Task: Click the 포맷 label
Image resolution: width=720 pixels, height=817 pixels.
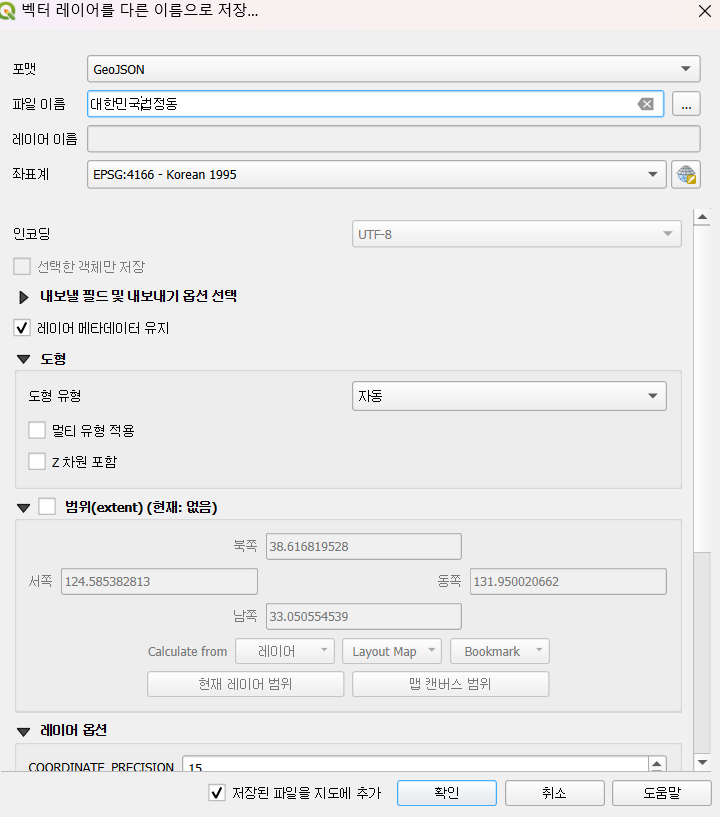Action: [24, 69]
